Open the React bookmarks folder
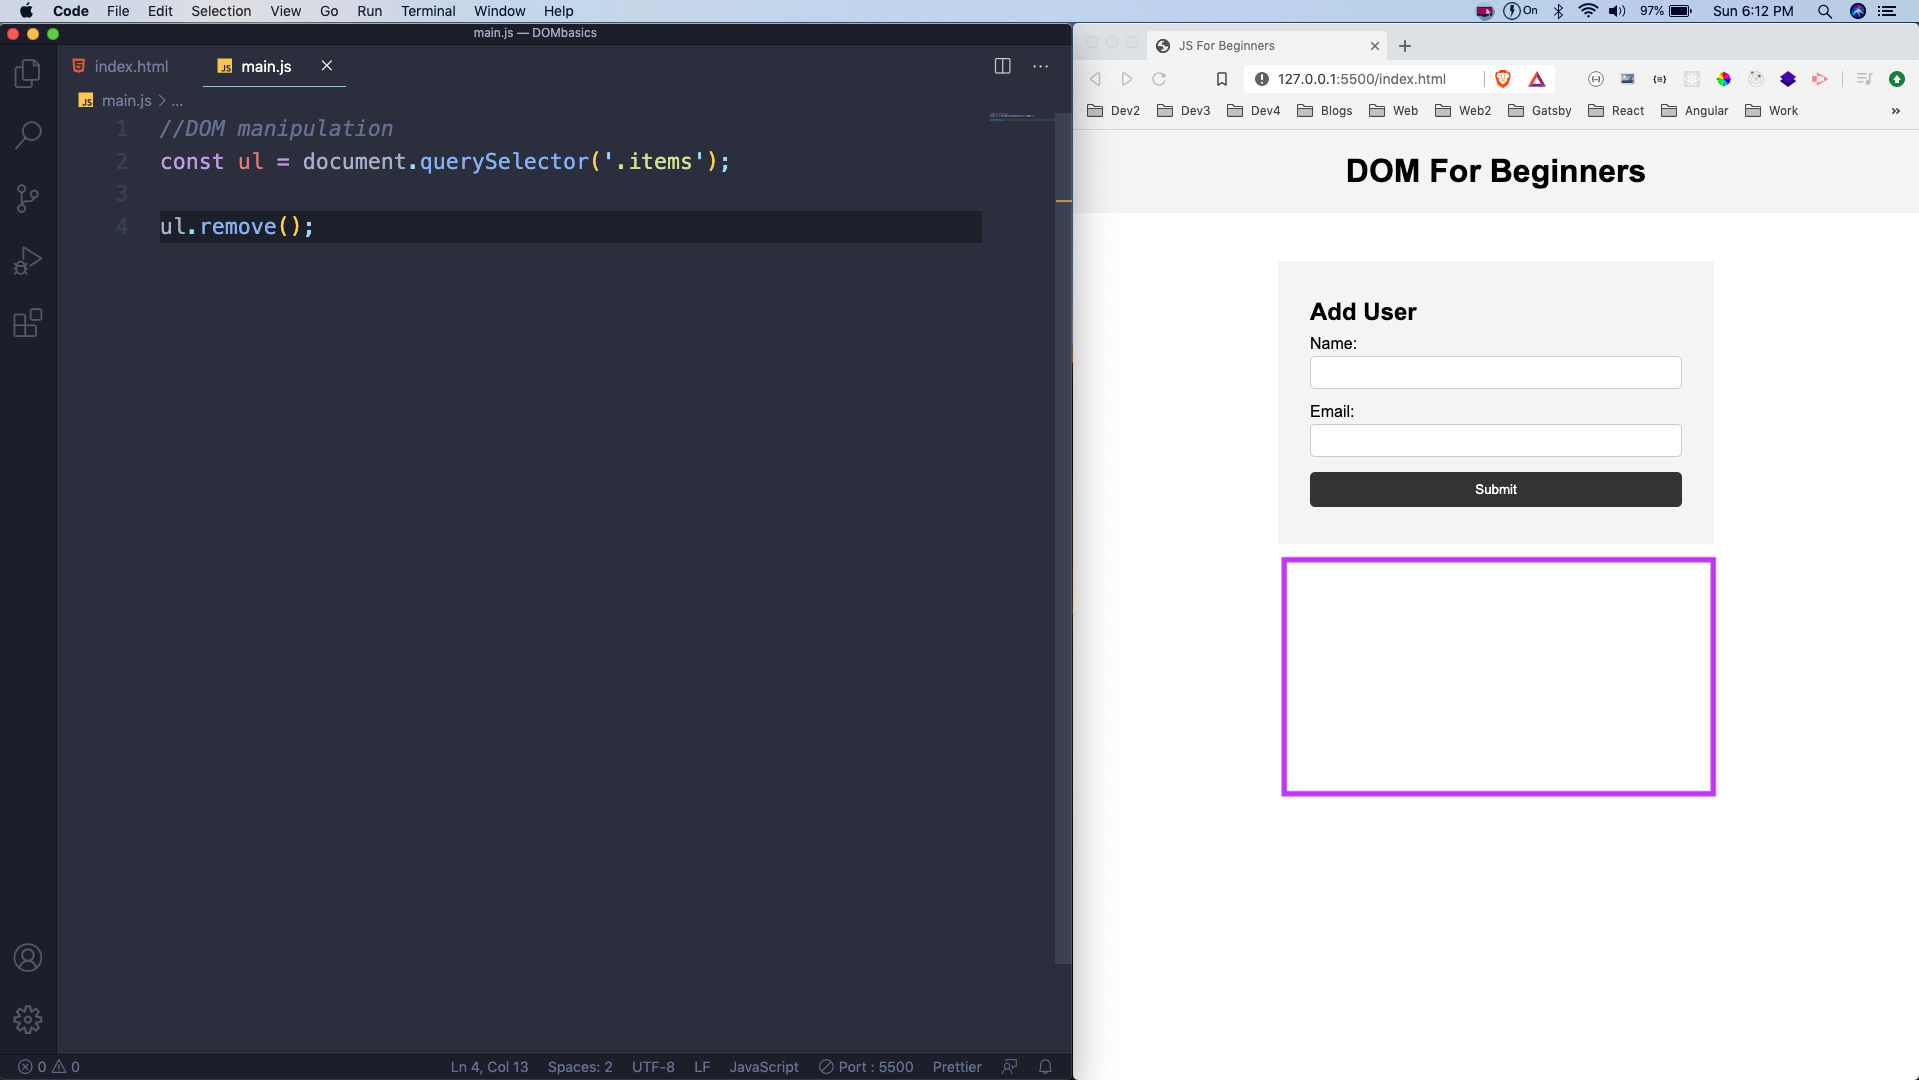The width and height of the screenshot is (1919, 1080). 1615,111
